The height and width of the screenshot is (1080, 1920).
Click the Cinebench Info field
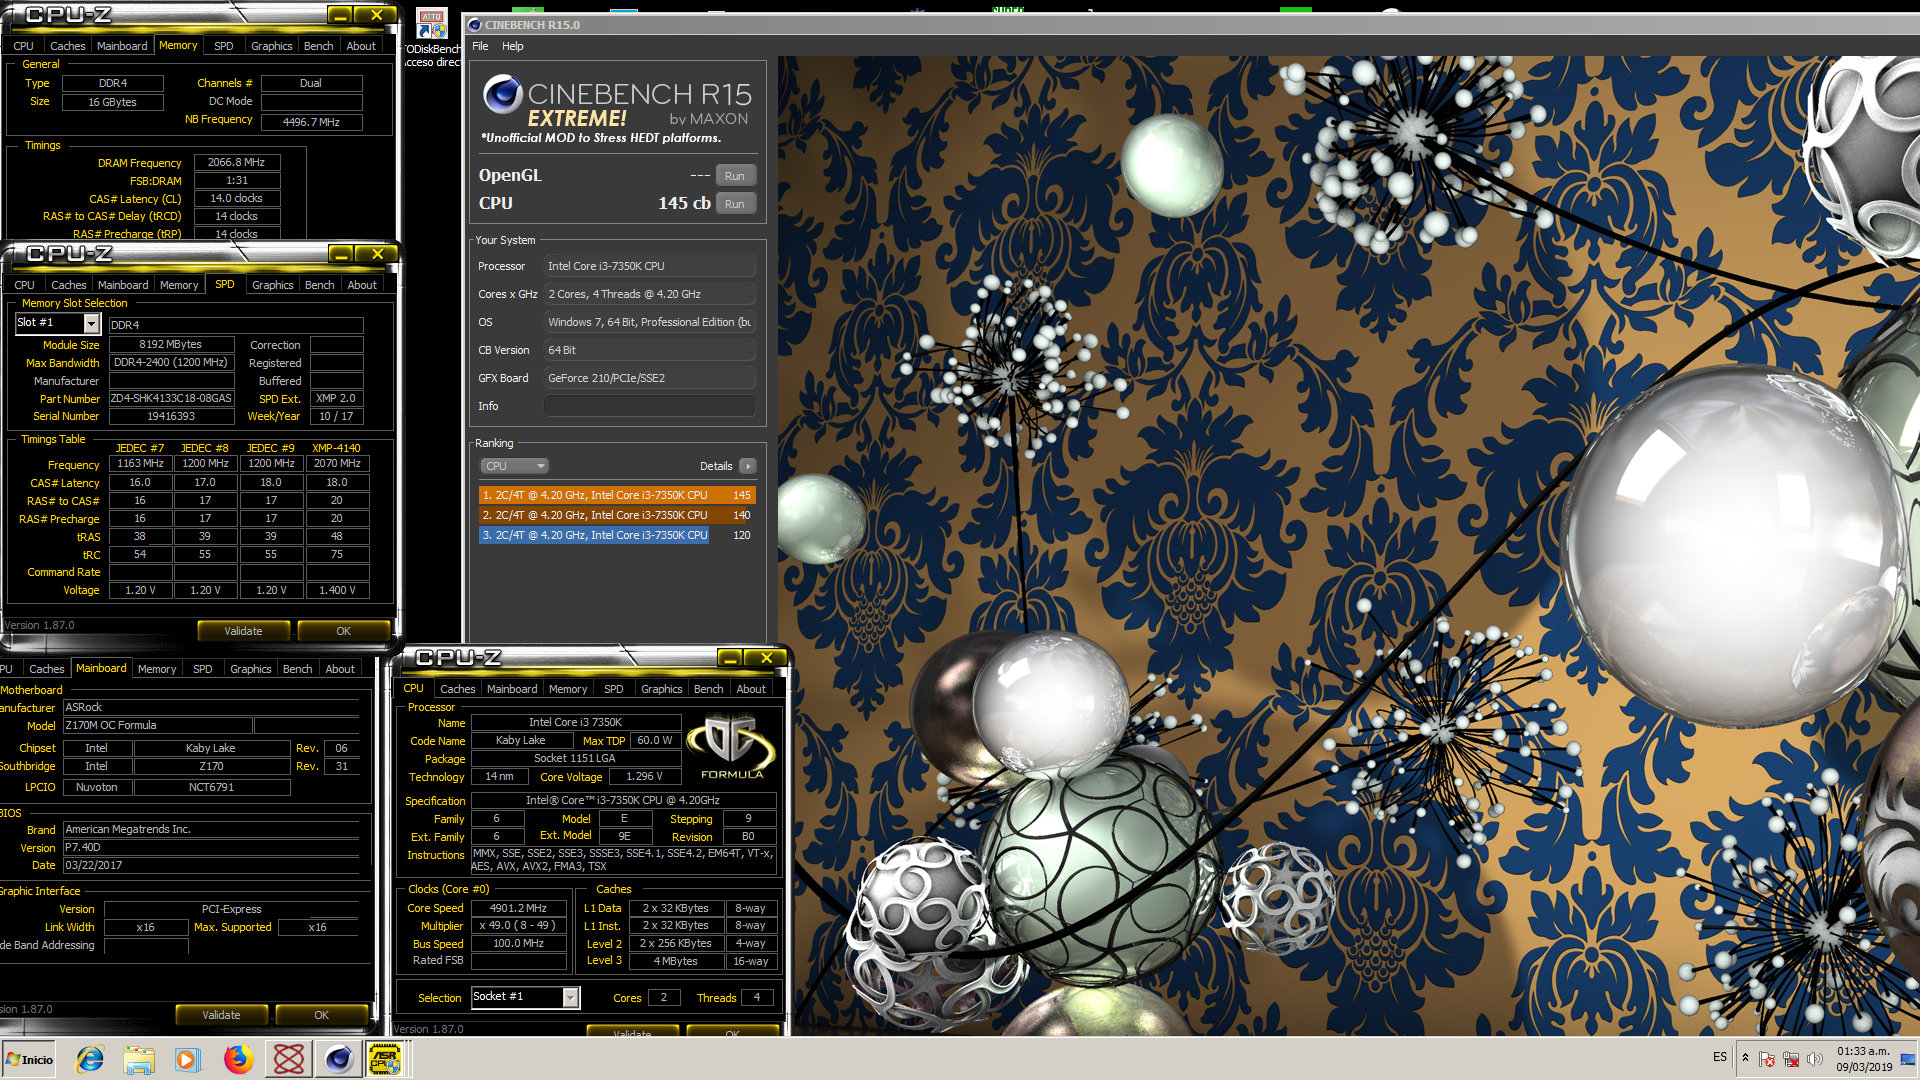[649, 406]
